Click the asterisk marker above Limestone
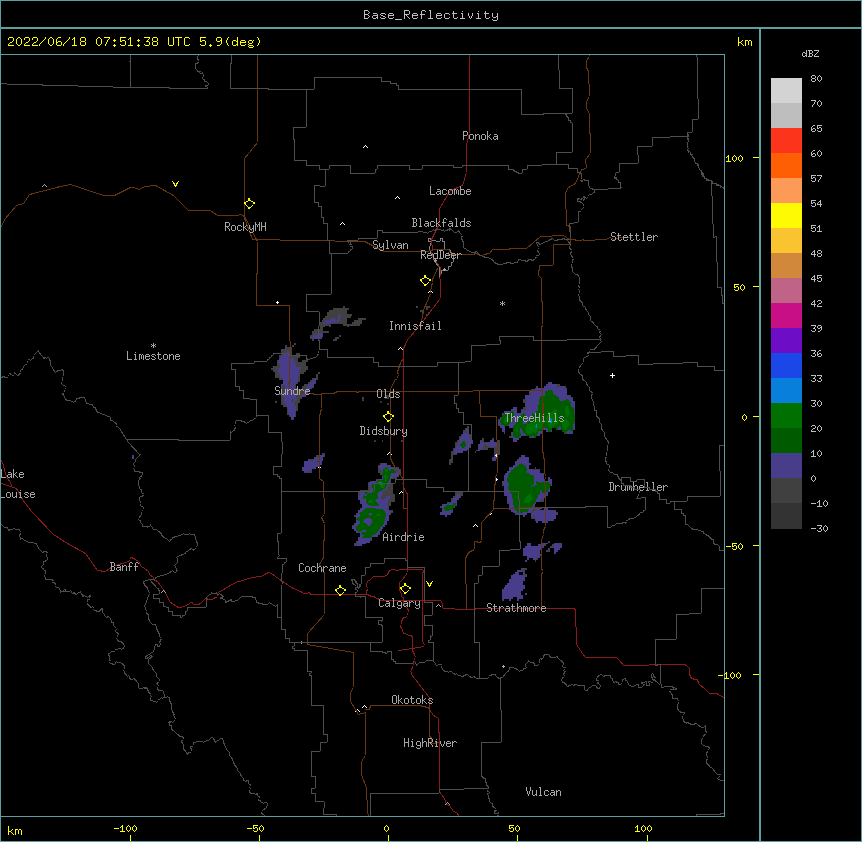This screenshot has height=842, width=862. pyautogui.click(x=153, y=346)
